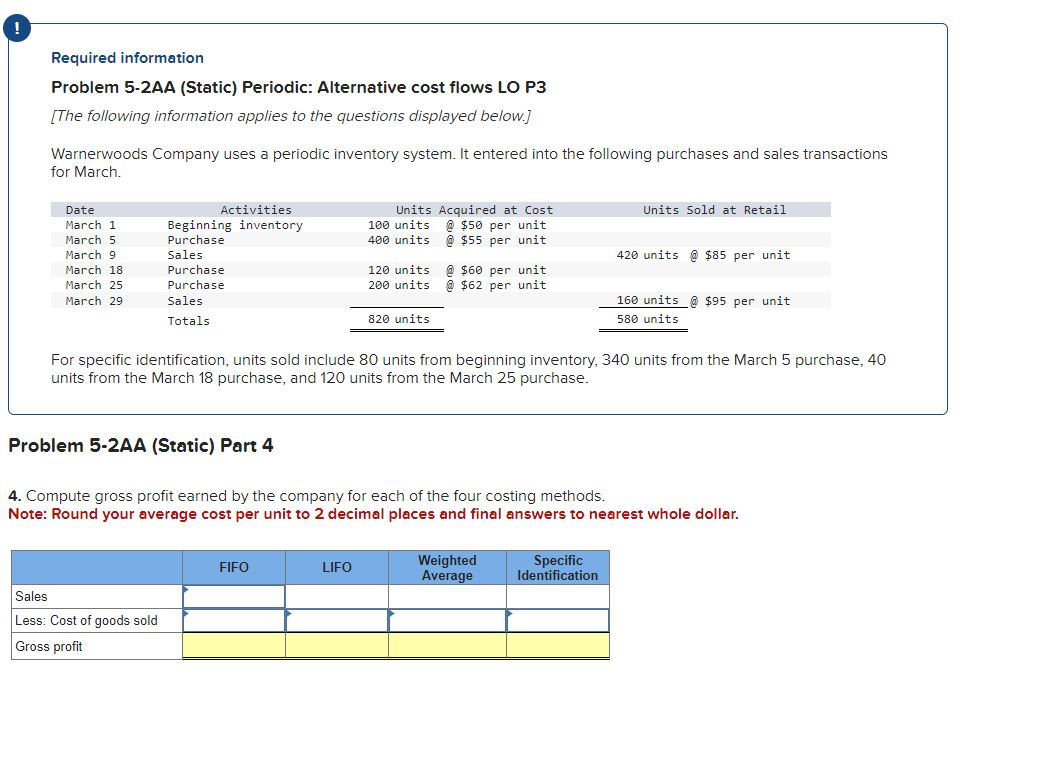Screen dimensions: 1064x763
Task: Click the triangle marker in Weighted Average cost cell
Action: [392, 614]
